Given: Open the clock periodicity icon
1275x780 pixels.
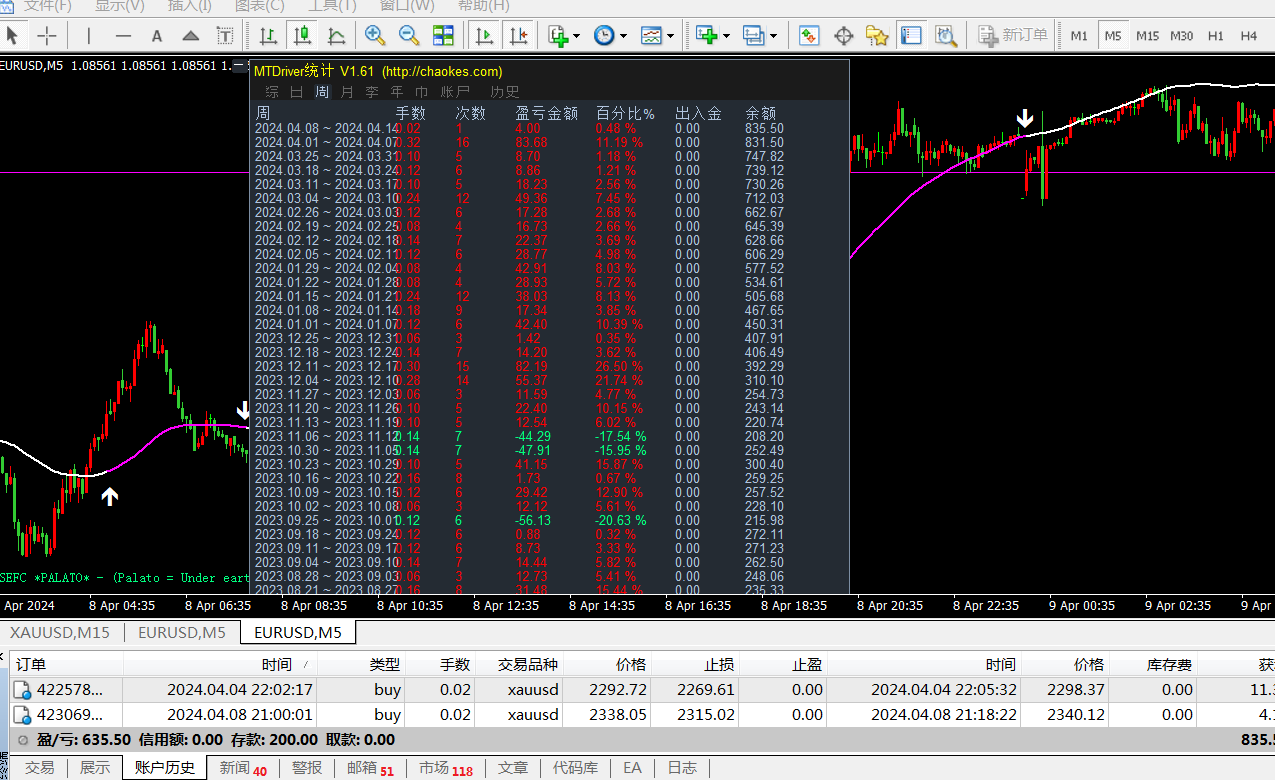Looking at the screenshot, I should point(604,36).
